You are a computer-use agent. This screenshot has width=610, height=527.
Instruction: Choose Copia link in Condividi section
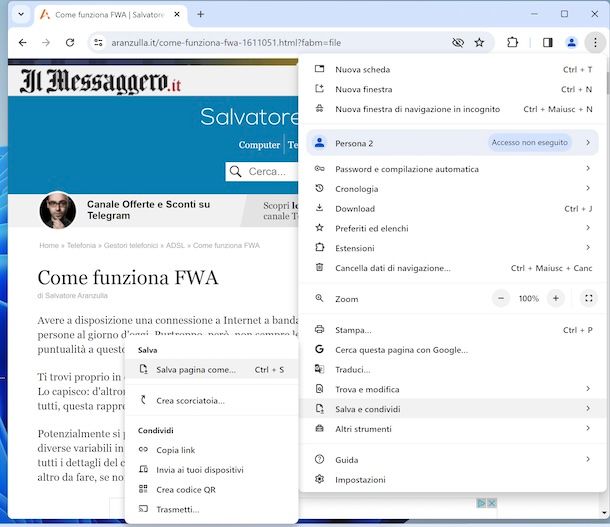click(212, 450)
